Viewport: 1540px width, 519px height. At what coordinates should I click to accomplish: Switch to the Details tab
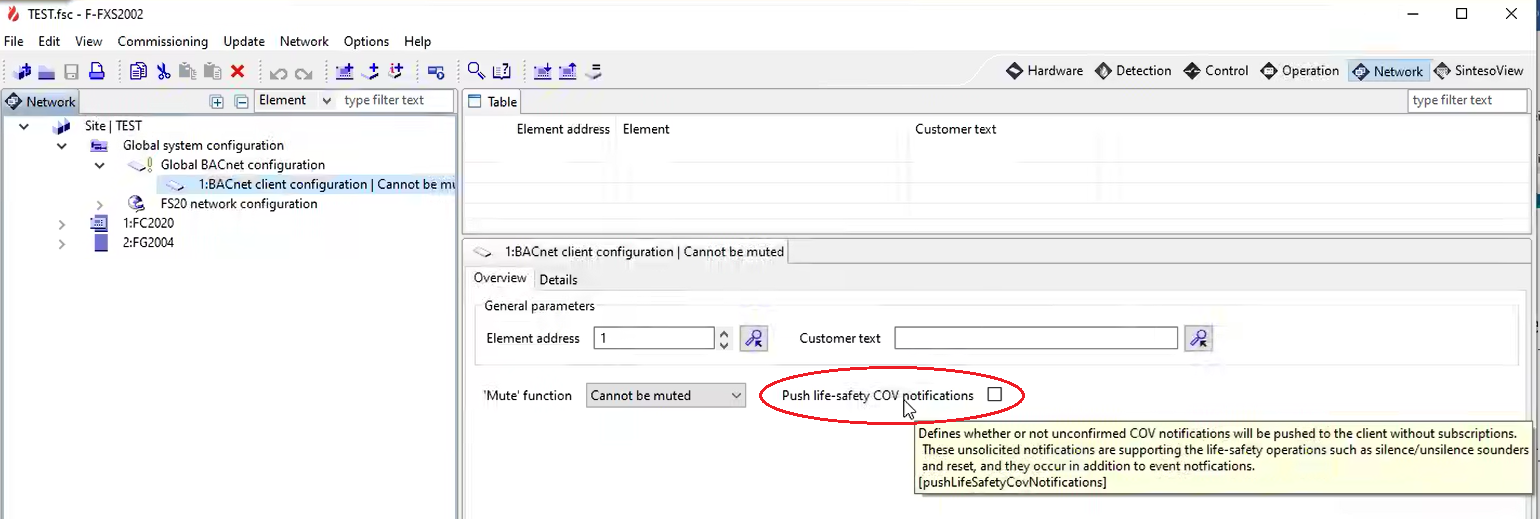coord(558,279)
